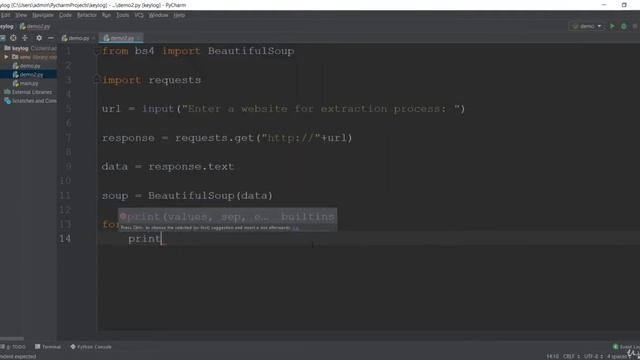The image size is (640, 360).
Task: Click line 14 number in gutter
Action: point(65,238)
